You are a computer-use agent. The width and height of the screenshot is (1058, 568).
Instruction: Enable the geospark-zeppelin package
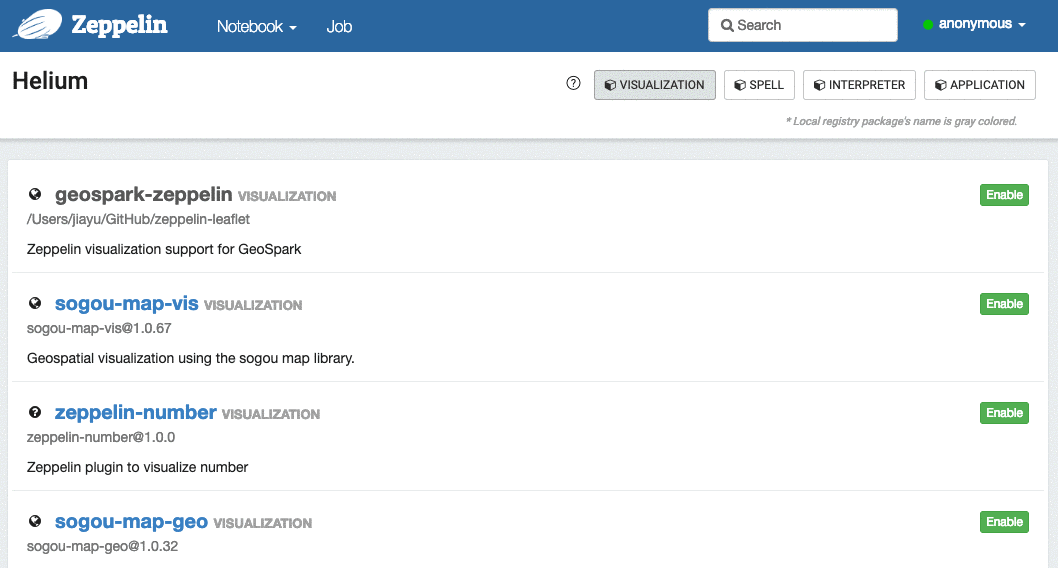(x=1004, y=195)
